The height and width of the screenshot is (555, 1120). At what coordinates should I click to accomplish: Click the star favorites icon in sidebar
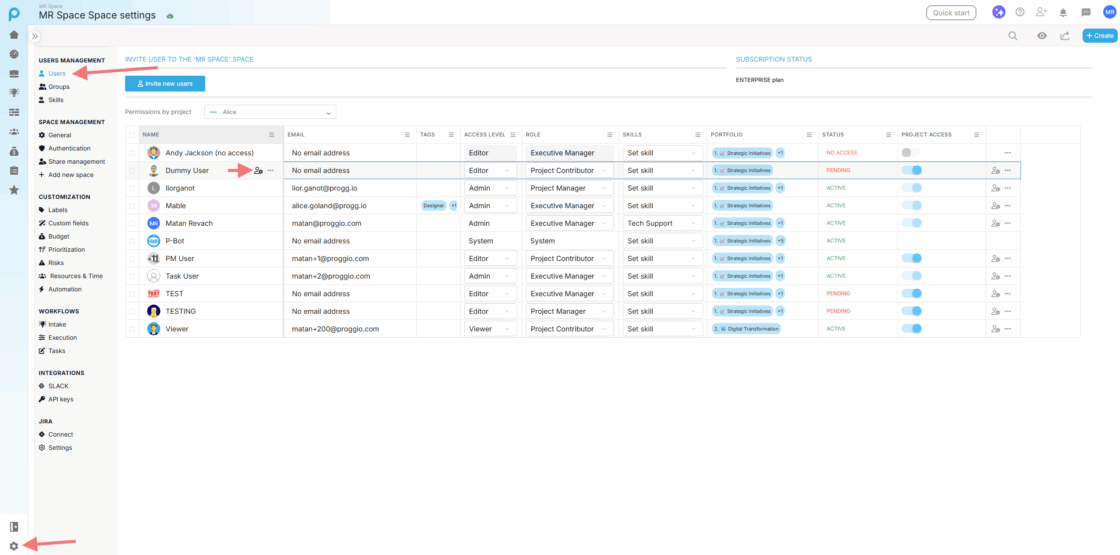tap(14, 190)
